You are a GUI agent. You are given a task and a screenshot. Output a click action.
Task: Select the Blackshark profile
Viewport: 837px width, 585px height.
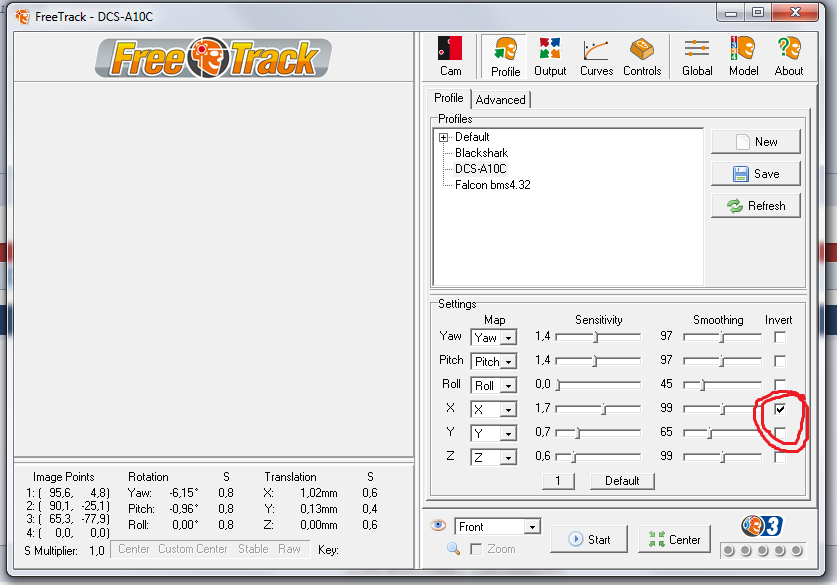[481, 153]
